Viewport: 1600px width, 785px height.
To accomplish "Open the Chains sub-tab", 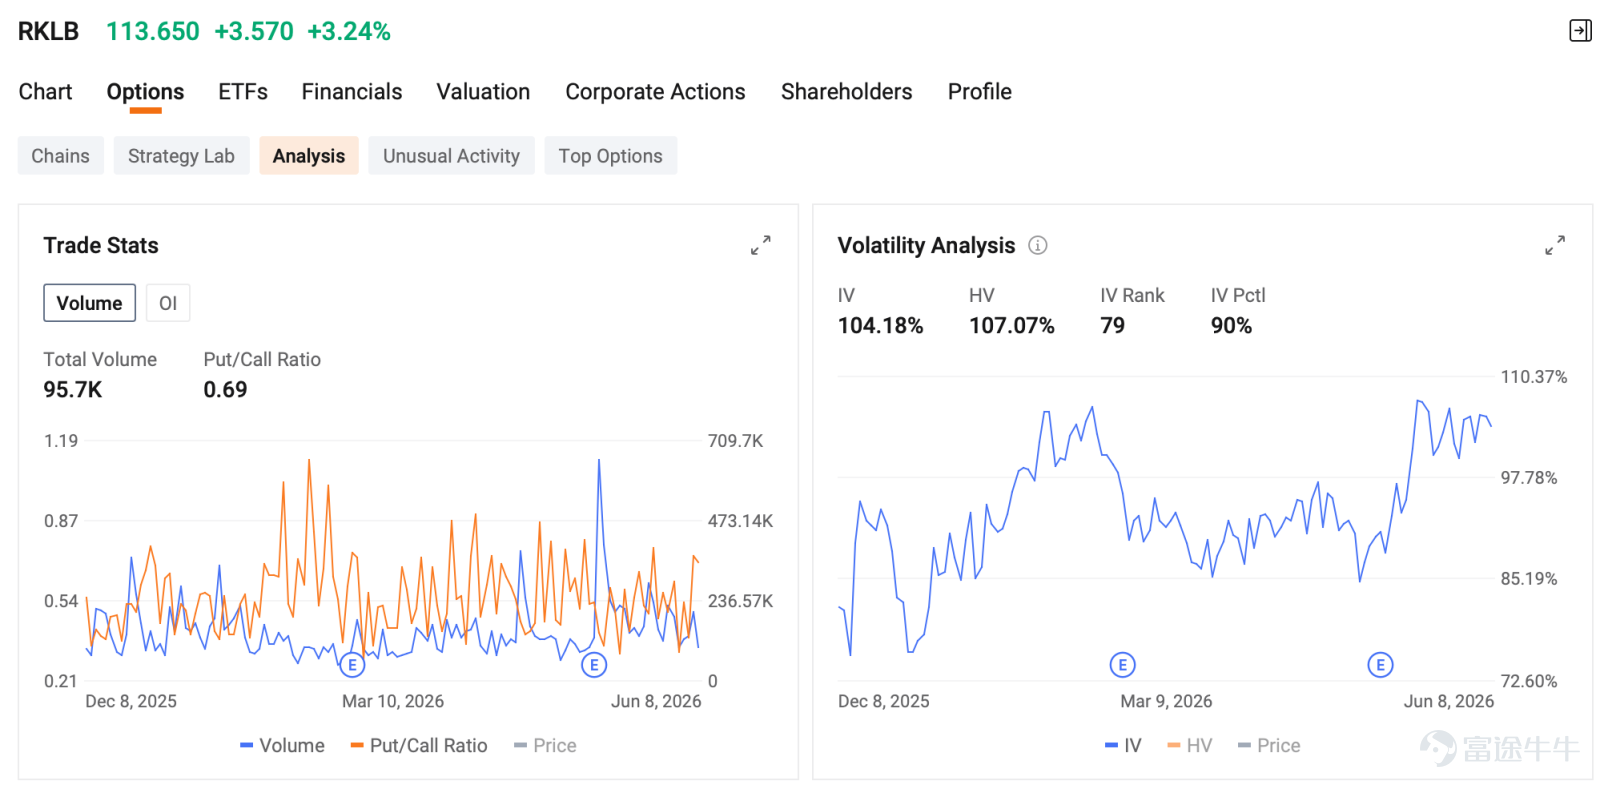I will coord(60,156).
